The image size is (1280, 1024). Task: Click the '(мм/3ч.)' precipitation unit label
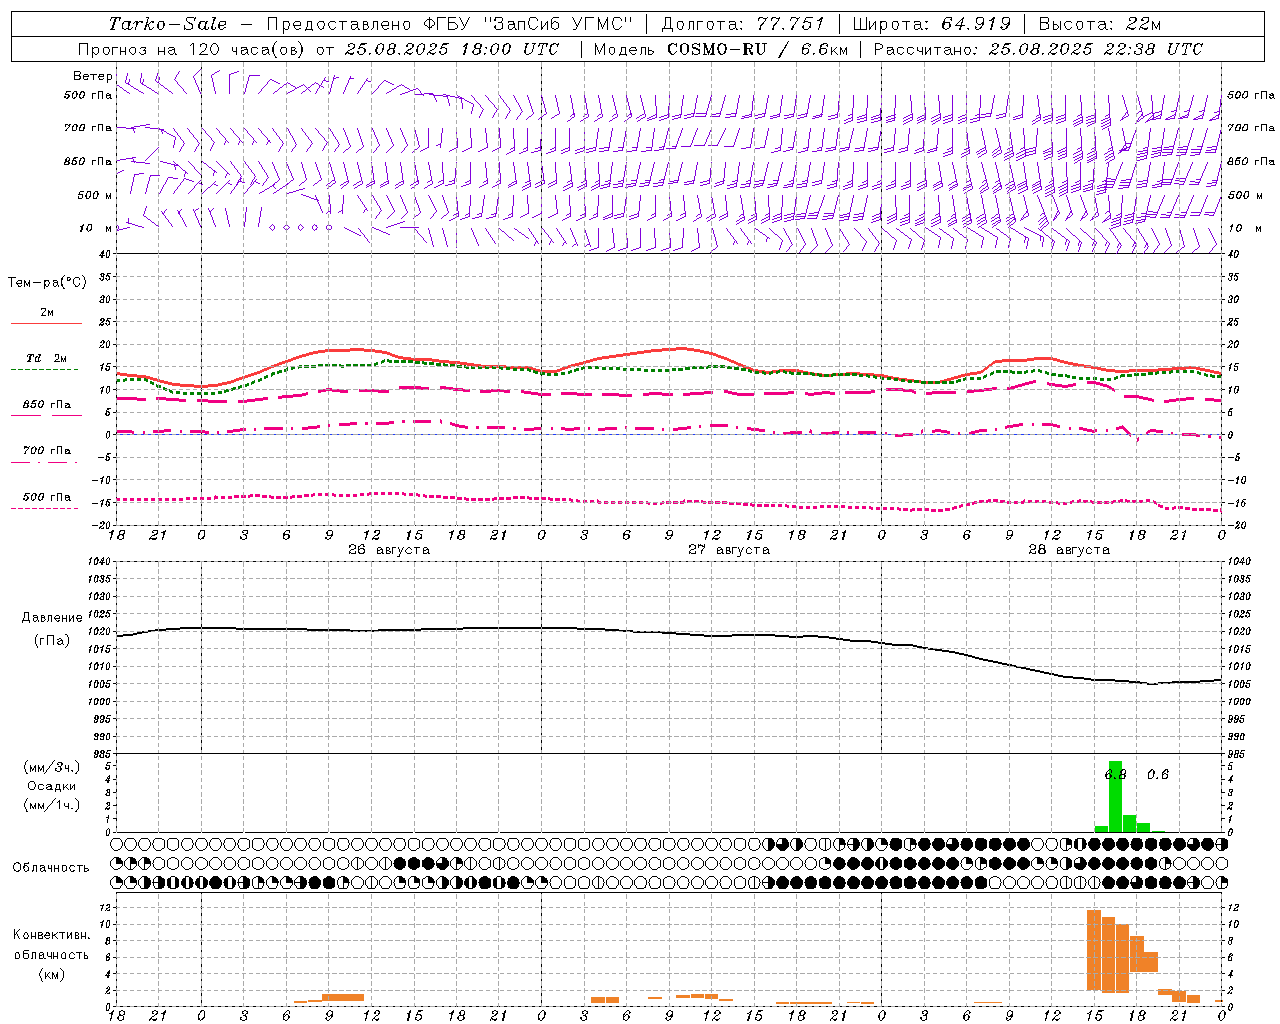(x=52, y=767)
